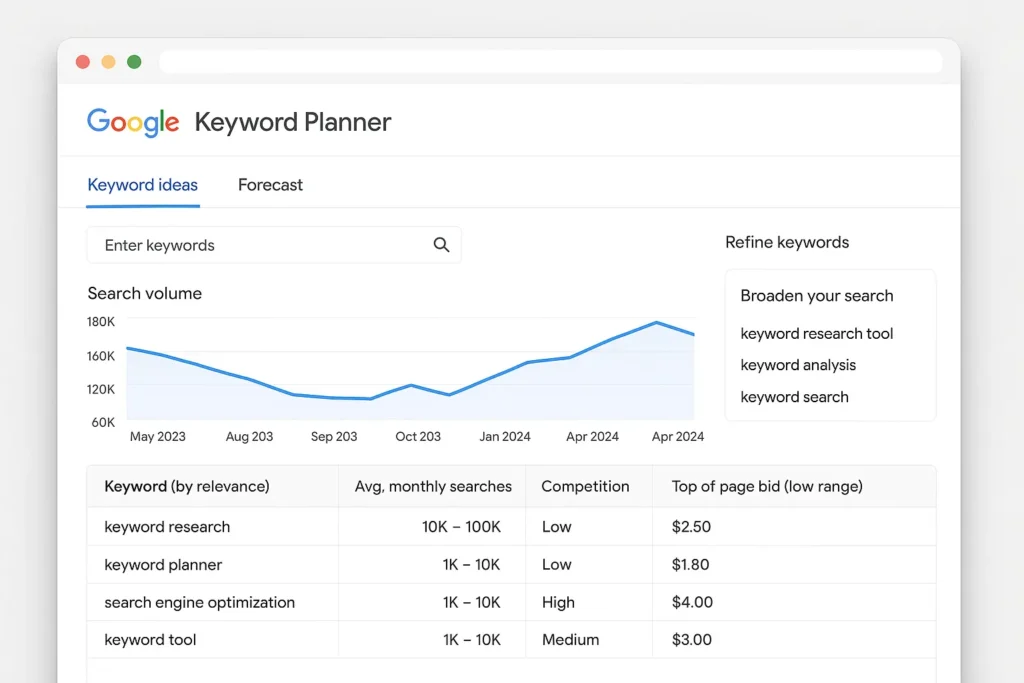Click the Google logo
Screen dimensions: 1024x683
click(x=133, y=121)
